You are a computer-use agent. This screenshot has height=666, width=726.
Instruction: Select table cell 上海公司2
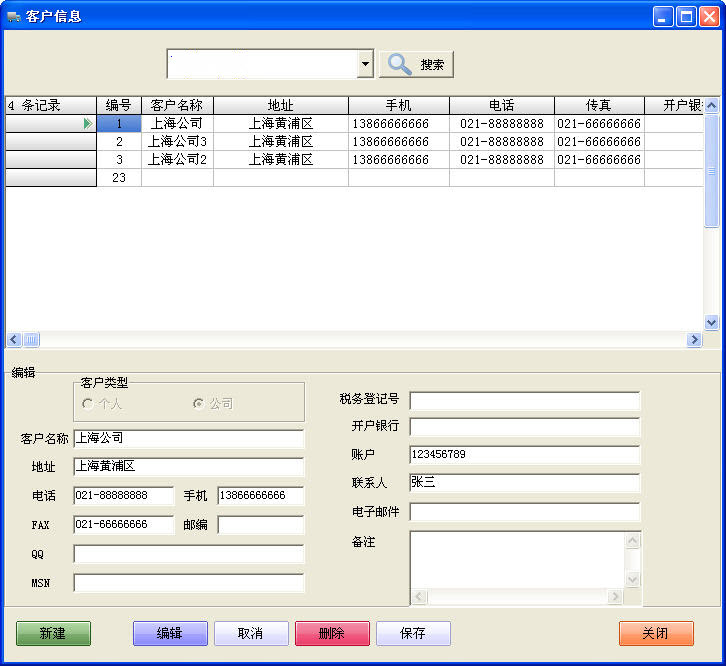(x=177, y=159)
